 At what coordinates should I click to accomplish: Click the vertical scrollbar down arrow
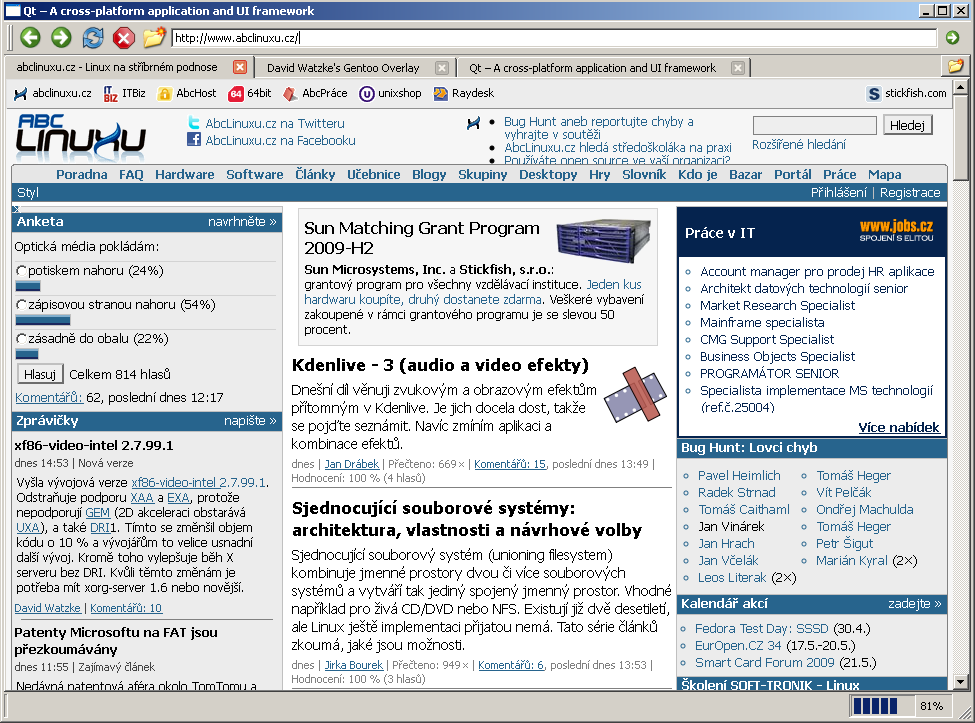point(960,682)
